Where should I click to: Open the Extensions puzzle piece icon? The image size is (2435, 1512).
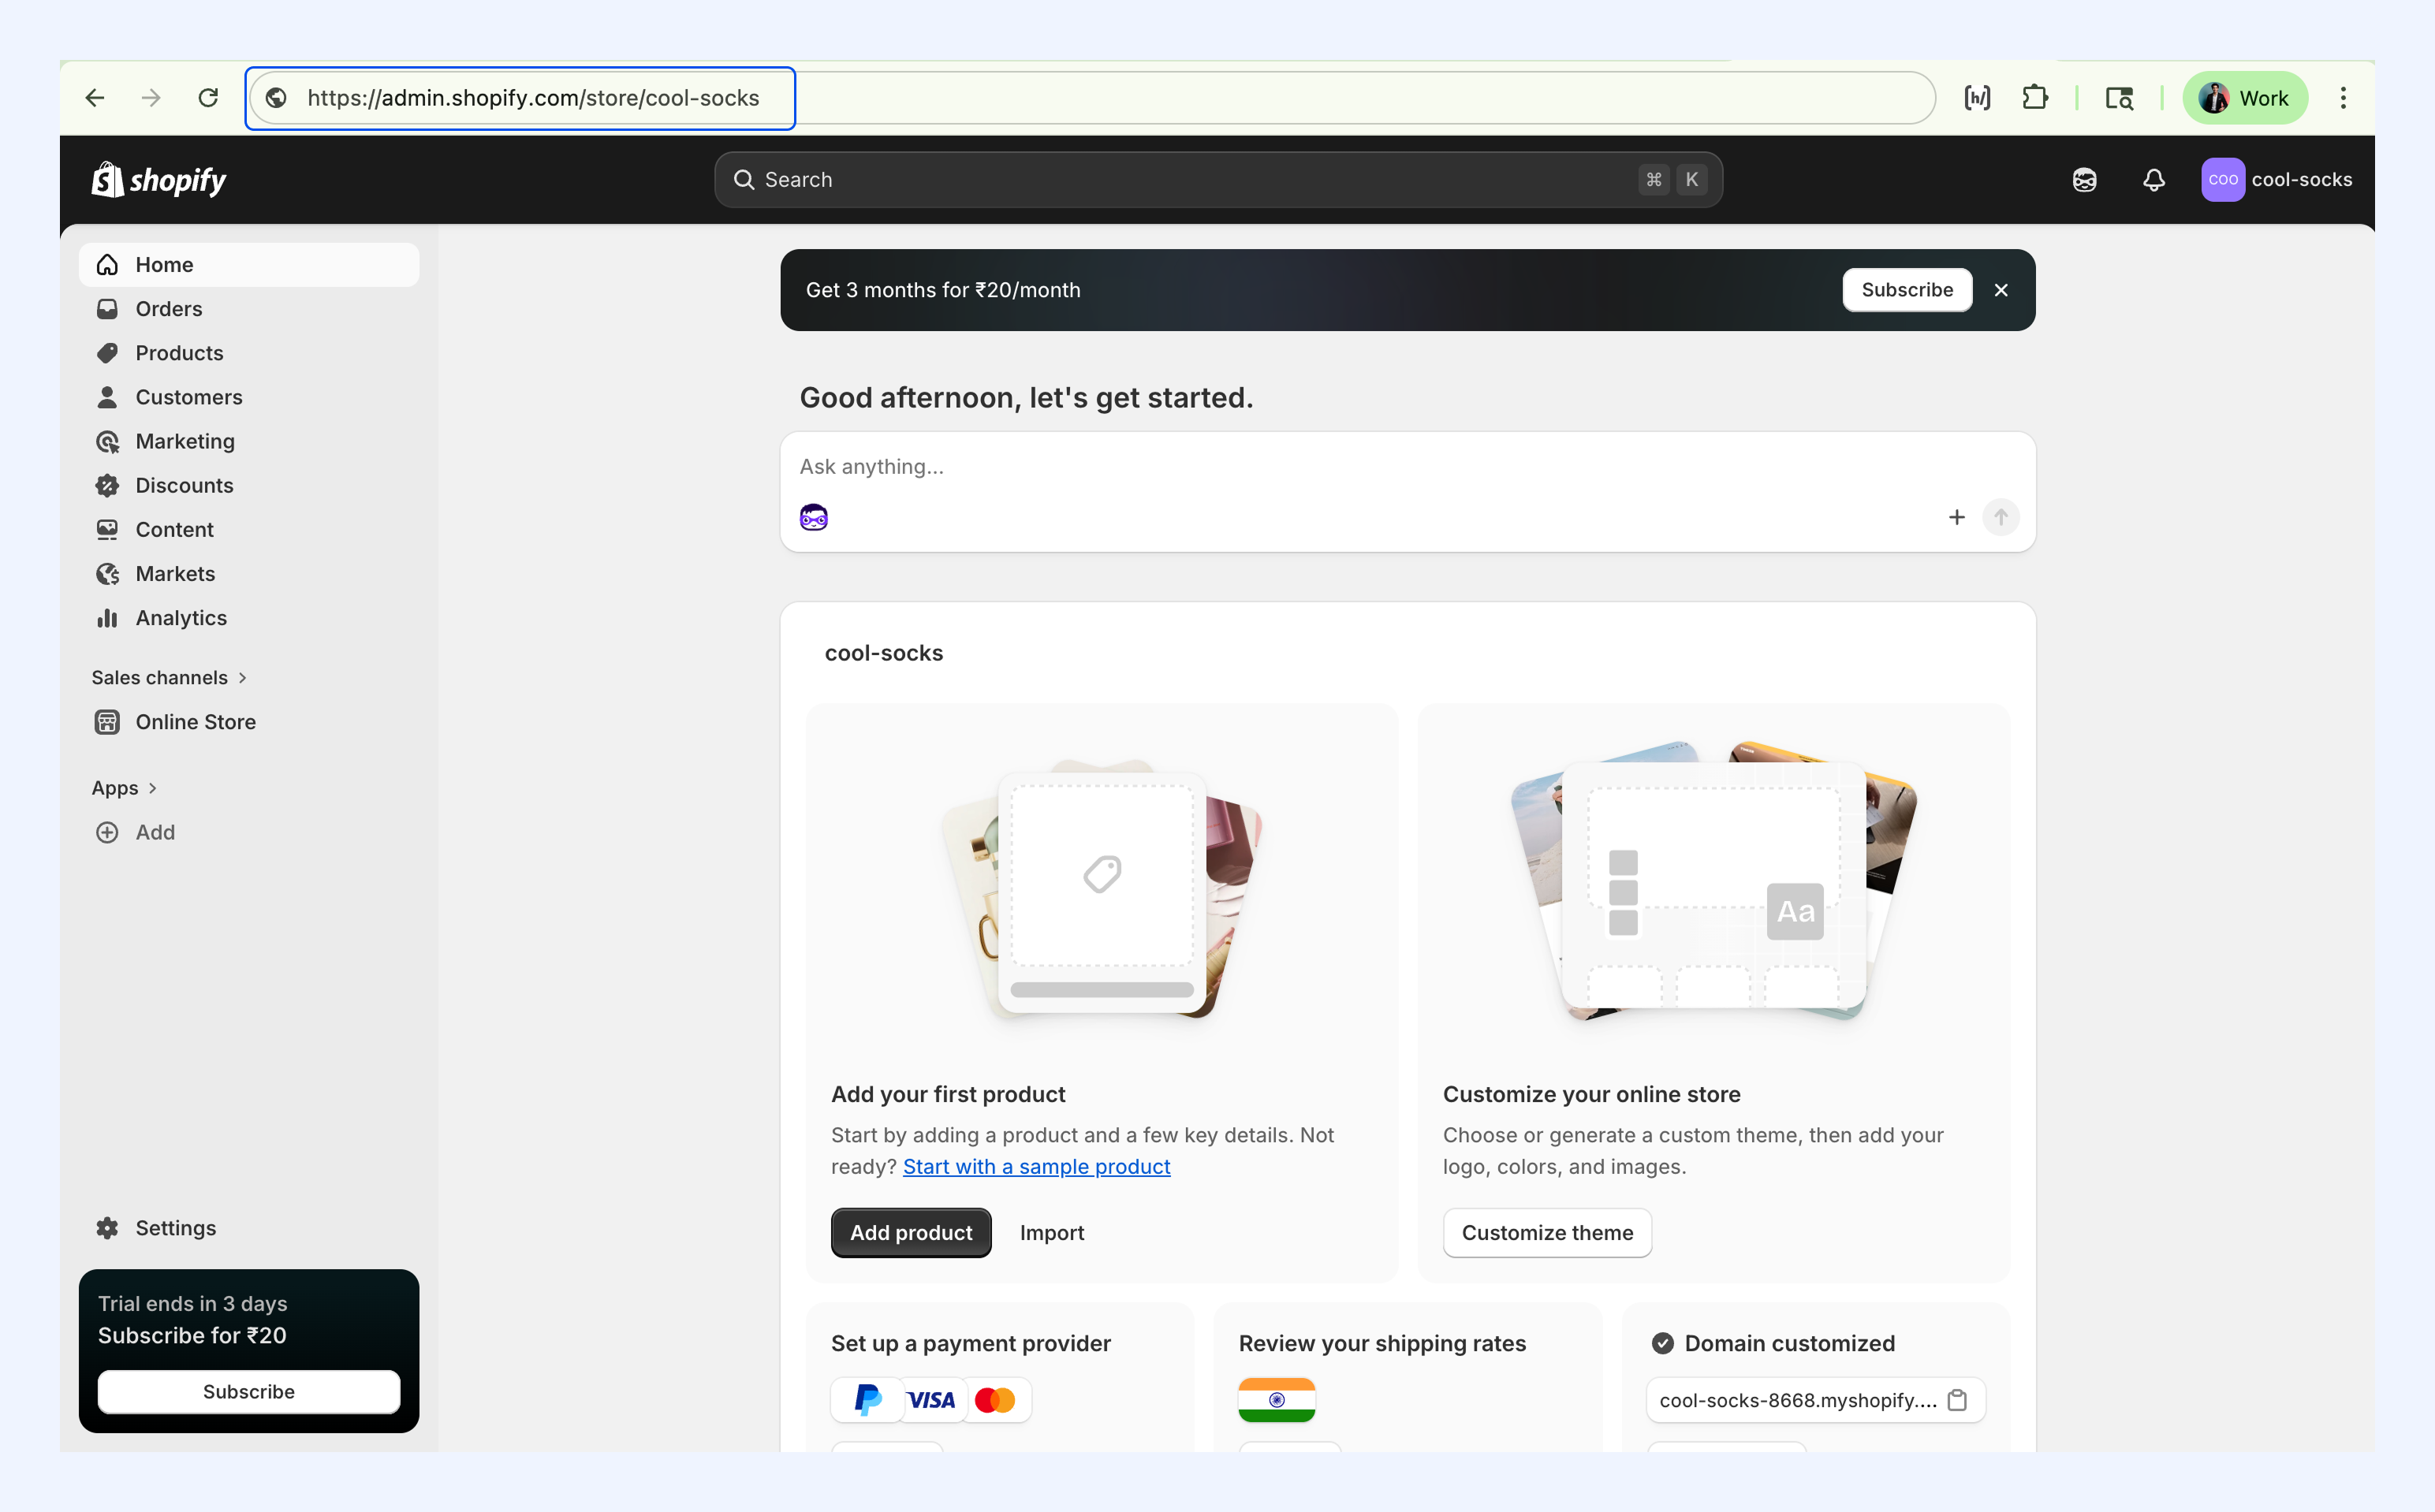(x=2035, y=98)
